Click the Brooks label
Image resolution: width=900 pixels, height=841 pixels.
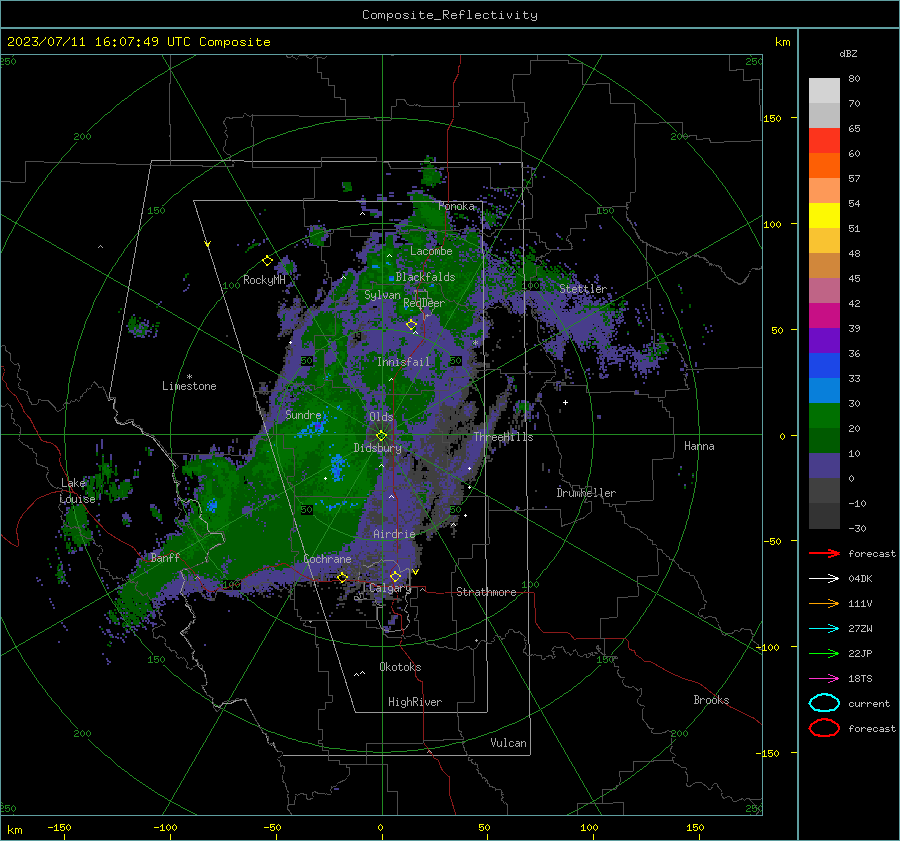711,700
